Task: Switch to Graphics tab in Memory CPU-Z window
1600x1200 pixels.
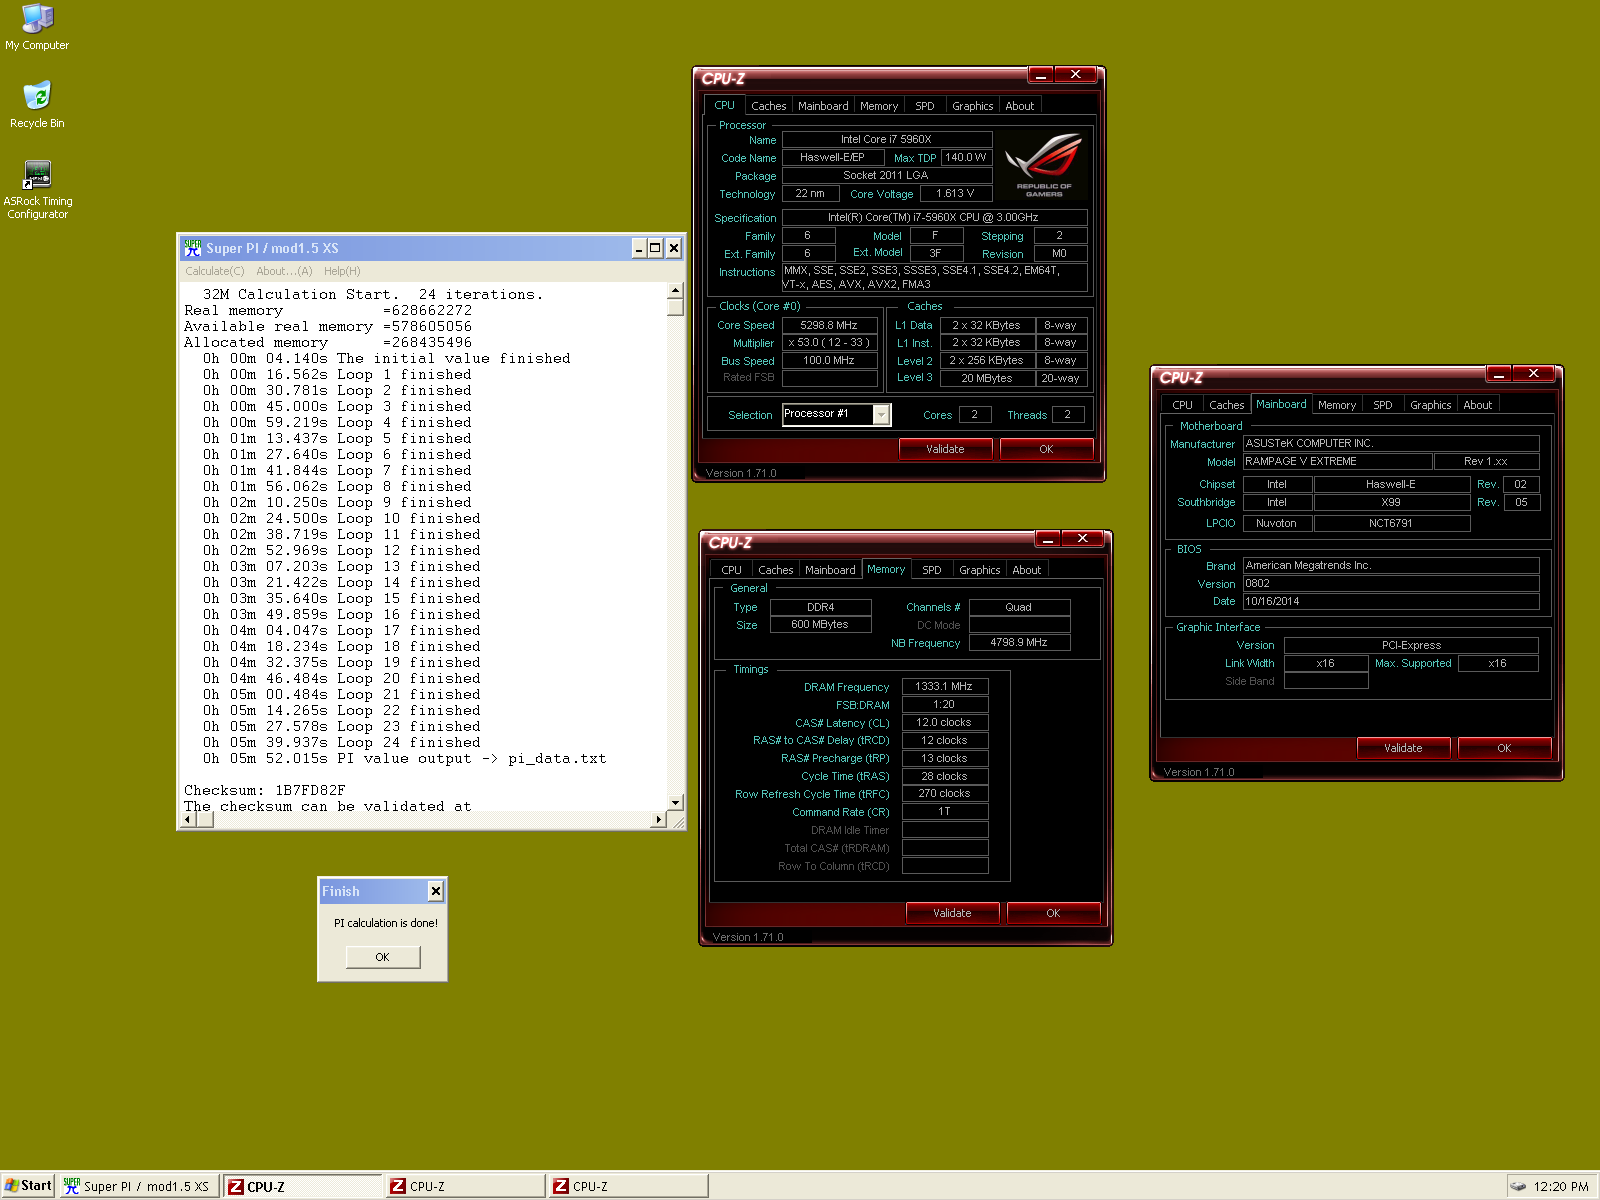Action: pyautogui.click(x=979, y=570)
